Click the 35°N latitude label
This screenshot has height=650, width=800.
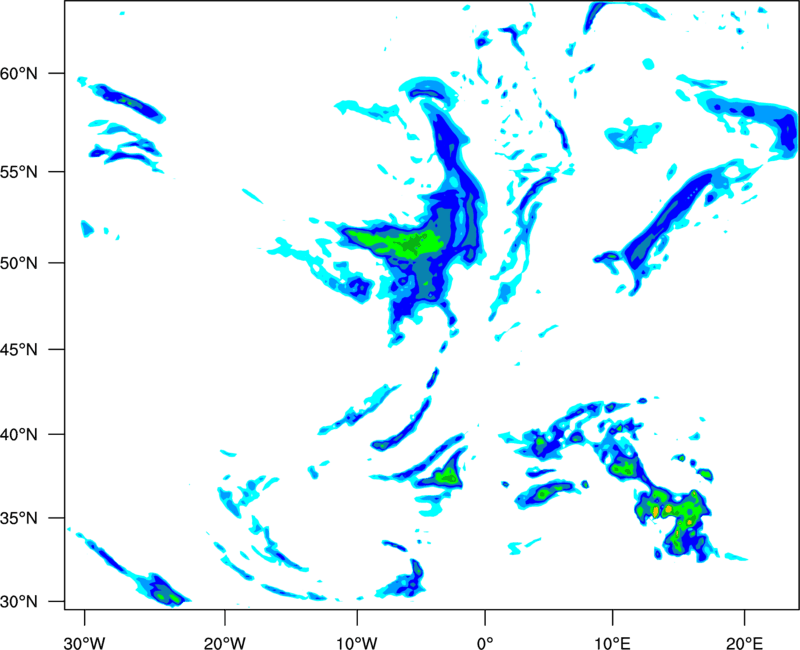[19, 518]
